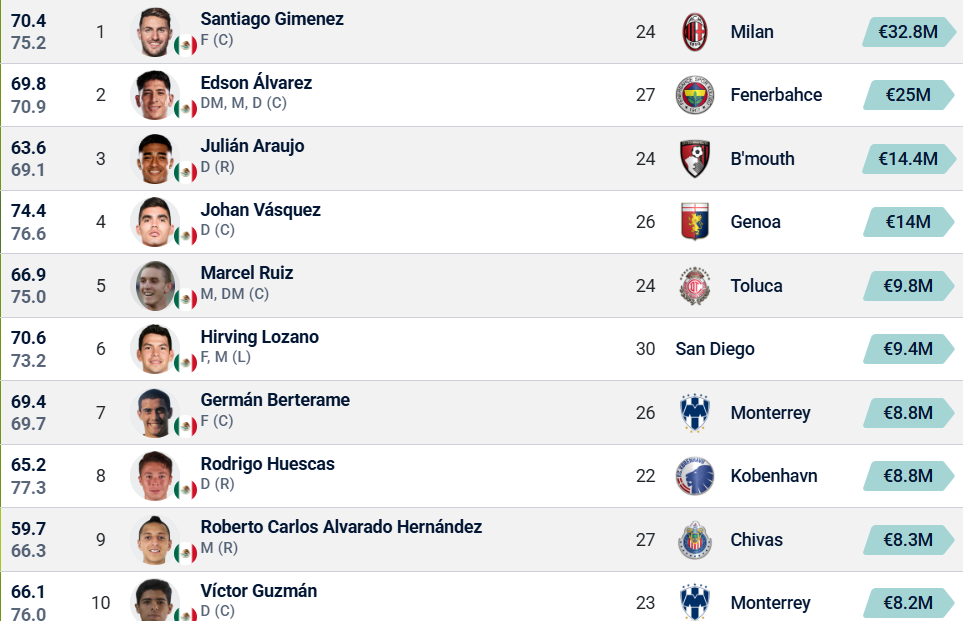Click the San Diego team name
This screenshot has width=965, height=621.
[x=715, y=349]
